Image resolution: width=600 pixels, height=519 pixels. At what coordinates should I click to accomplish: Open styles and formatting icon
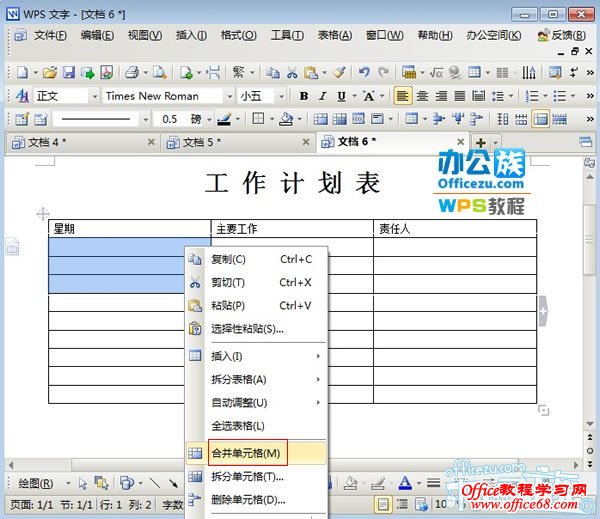(x=22, y=96)
